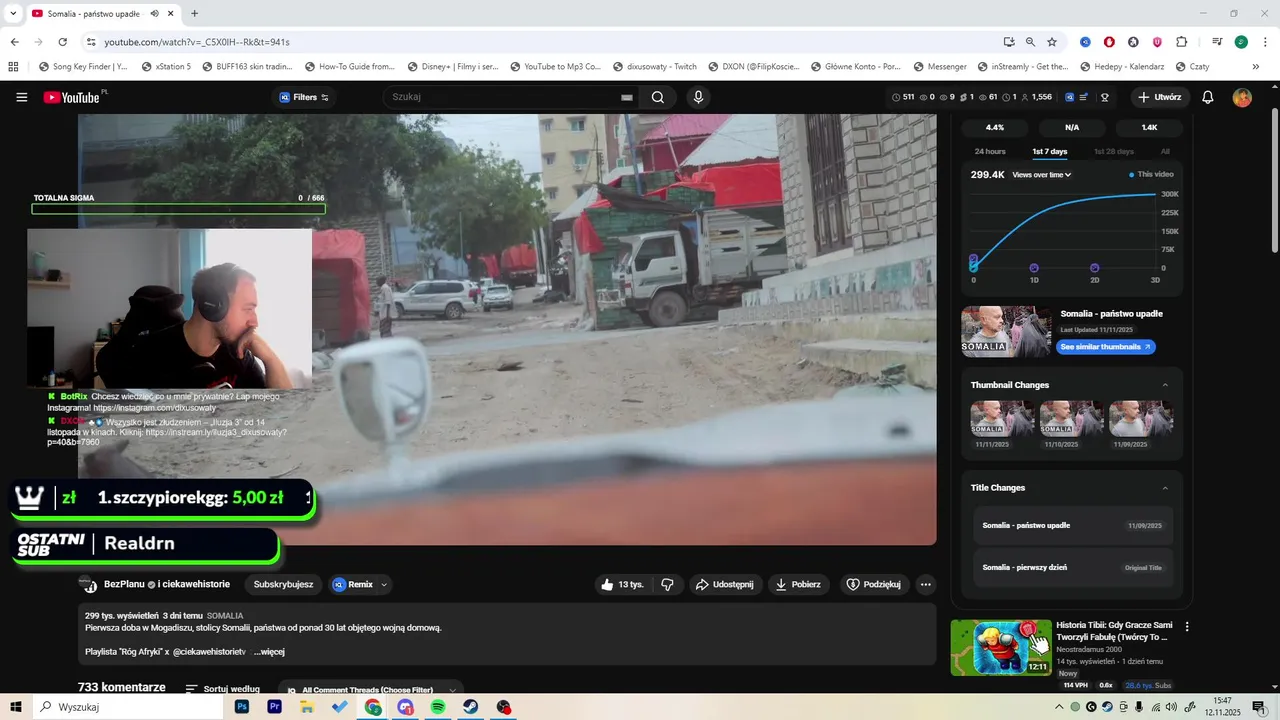This screenshot has height=720, width=1280.
Task: Open the Messenger bookmark
Action: (x=938, y=67)
